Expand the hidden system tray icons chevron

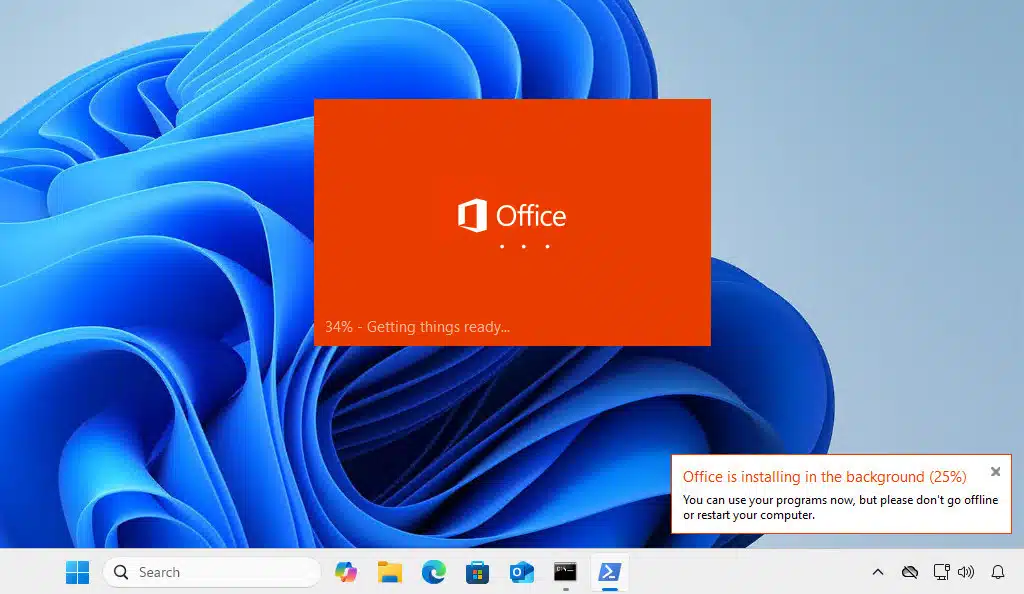click(878, 572)
